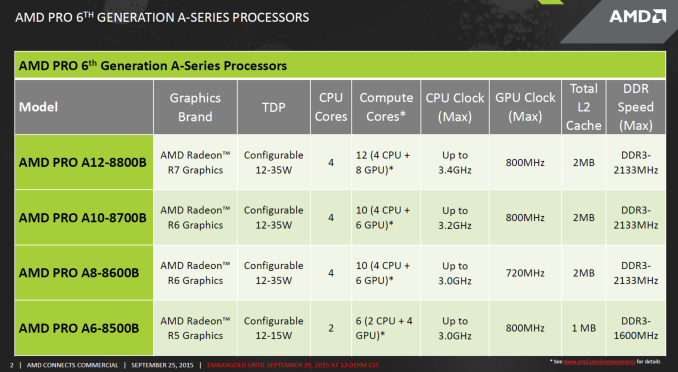Click the Compute Cores column header
The height and width of the screenshot is (372, 678).
pos(386,107)
